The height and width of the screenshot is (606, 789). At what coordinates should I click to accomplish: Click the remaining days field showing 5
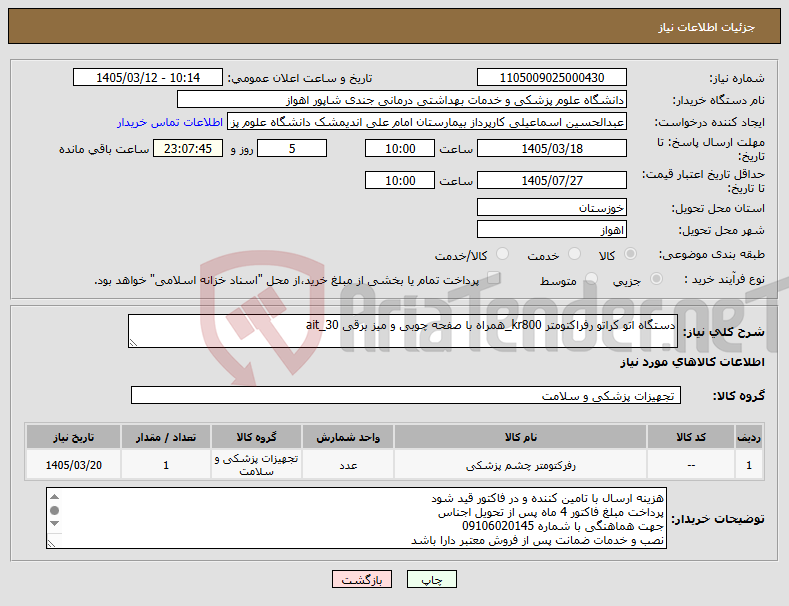tap(292, 148)
